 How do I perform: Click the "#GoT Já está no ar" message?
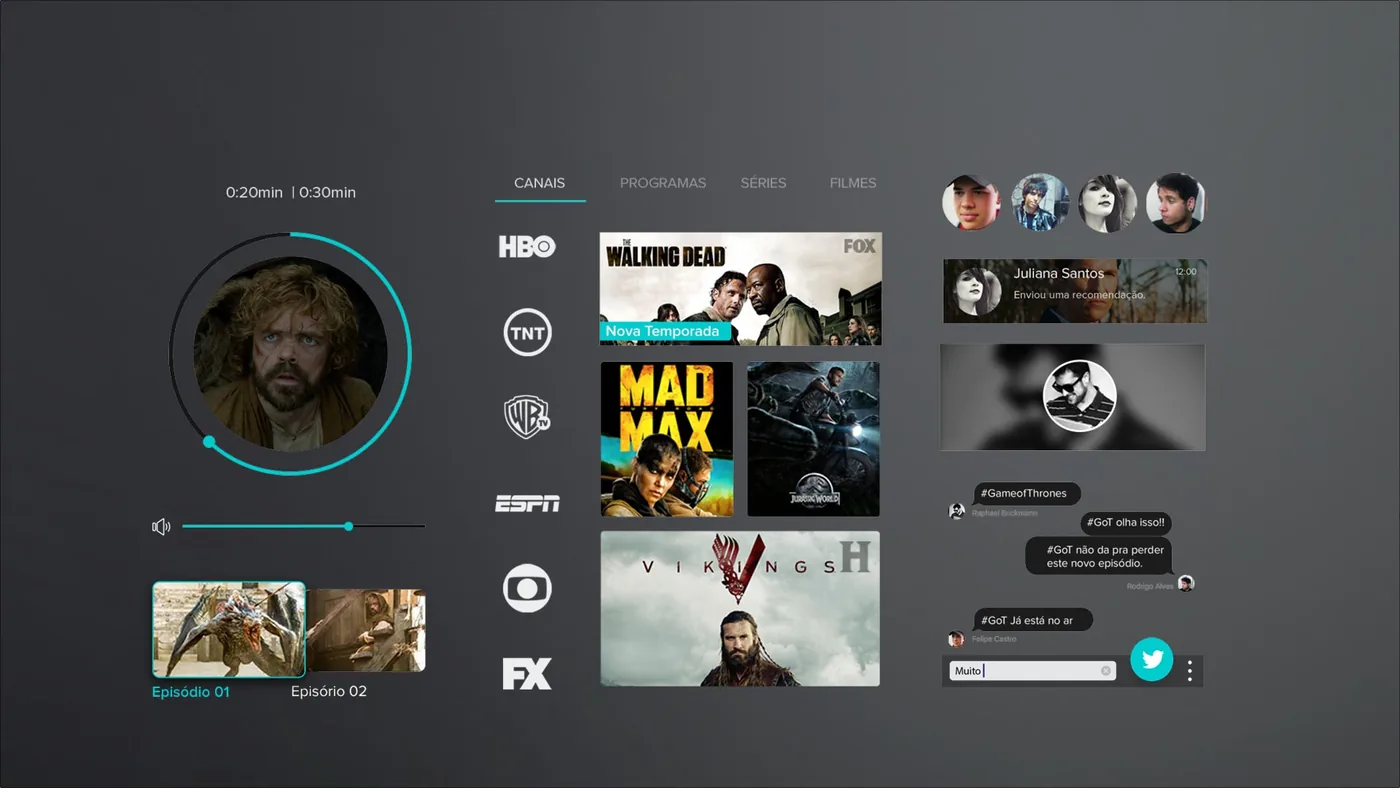coord(1033,620)
